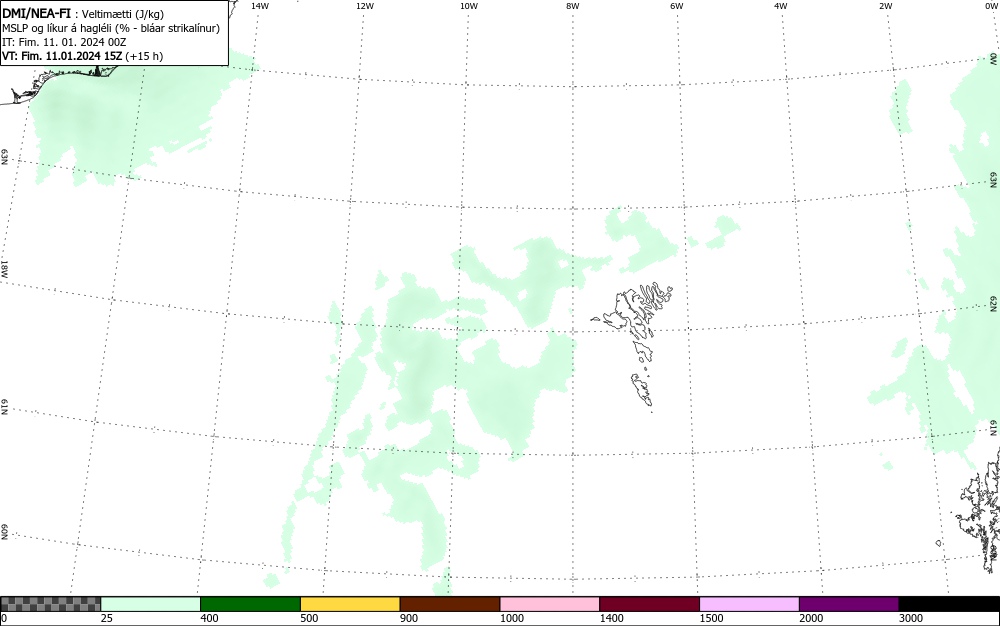
Task: Click the 62N latitude label on right edge
Action: tap(994, 303)
